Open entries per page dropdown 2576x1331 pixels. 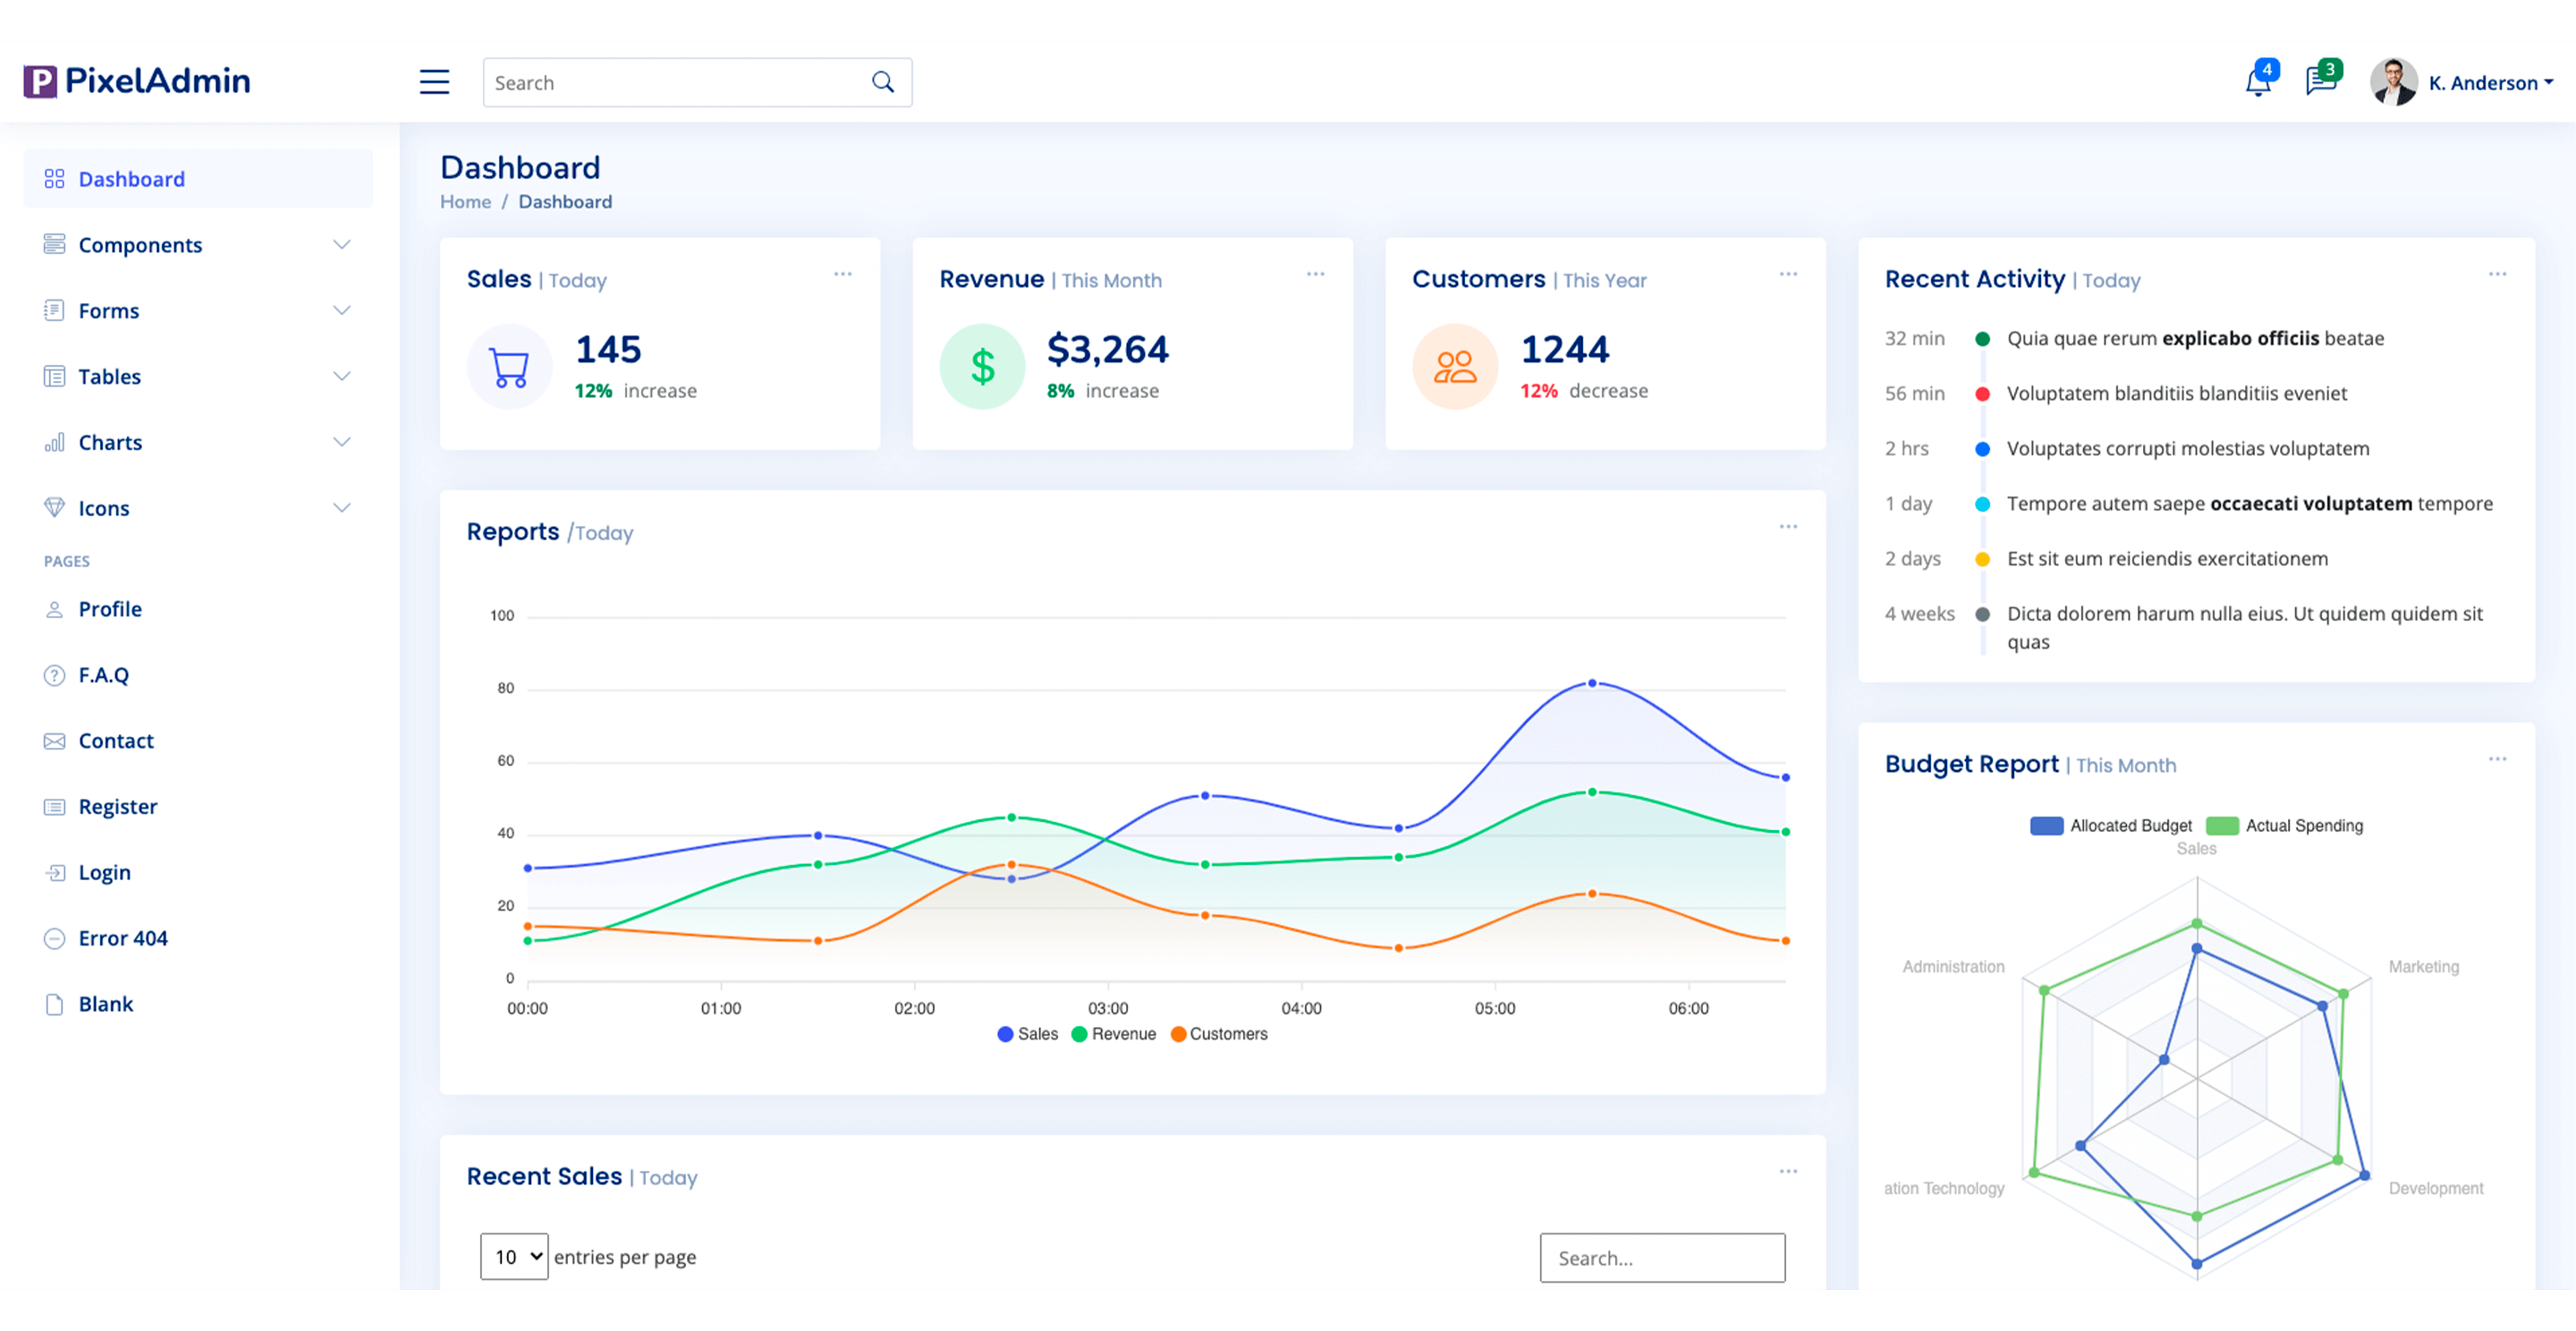tap(514, 1257)
